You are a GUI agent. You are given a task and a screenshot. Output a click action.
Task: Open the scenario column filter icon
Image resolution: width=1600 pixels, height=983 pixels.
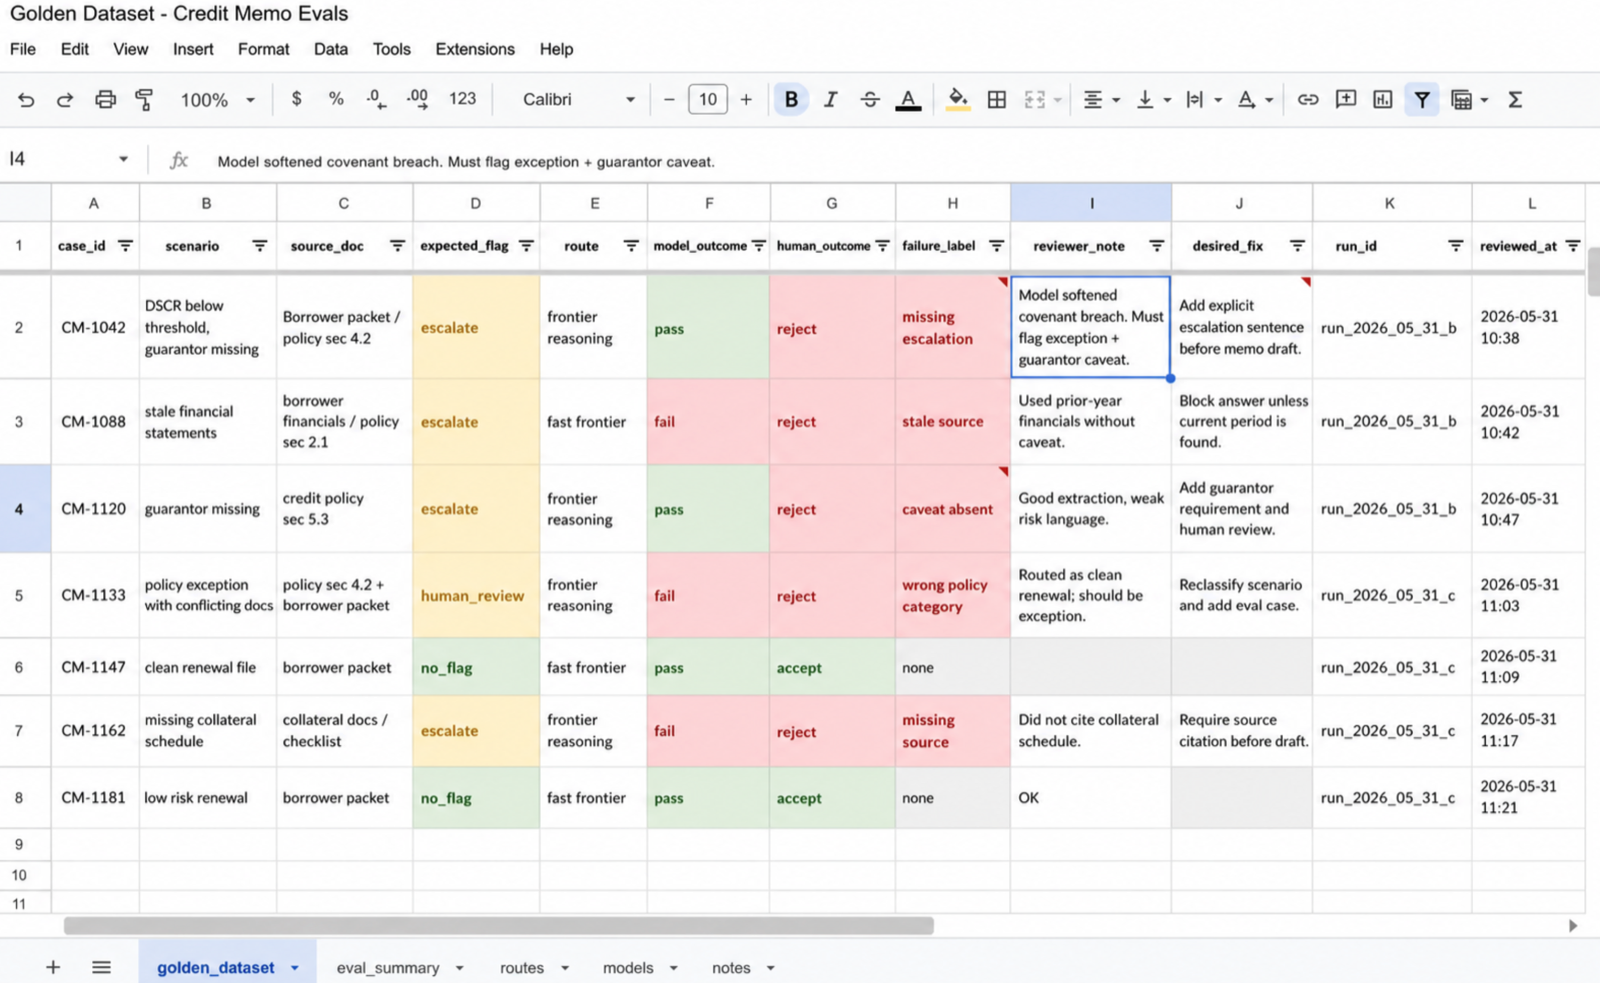coord(260,246)
